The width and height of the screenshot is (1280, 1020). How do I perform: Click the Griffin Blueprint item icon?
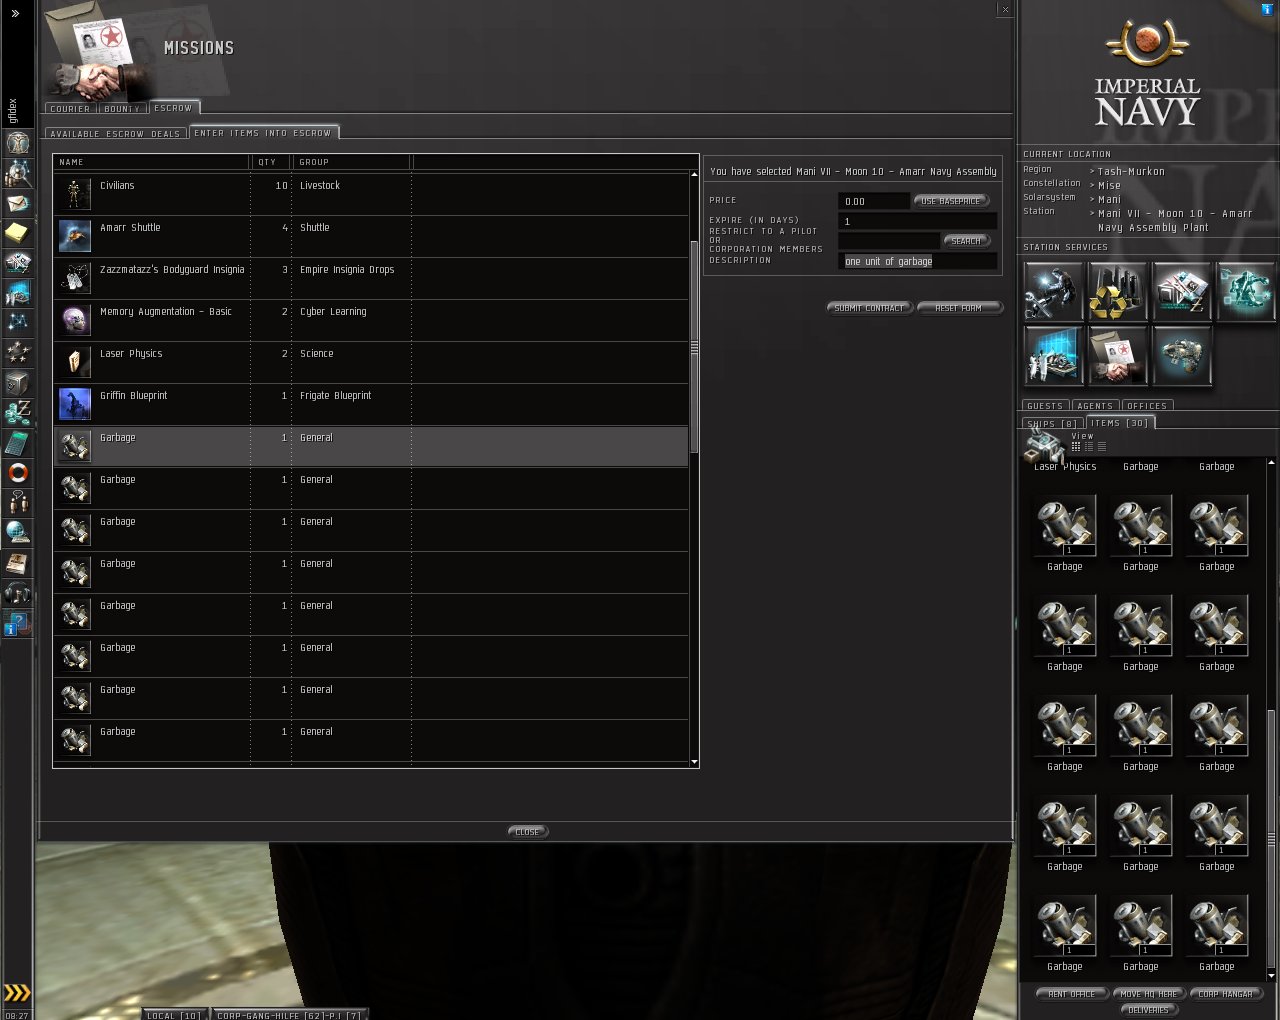click(x=74, y=404)
